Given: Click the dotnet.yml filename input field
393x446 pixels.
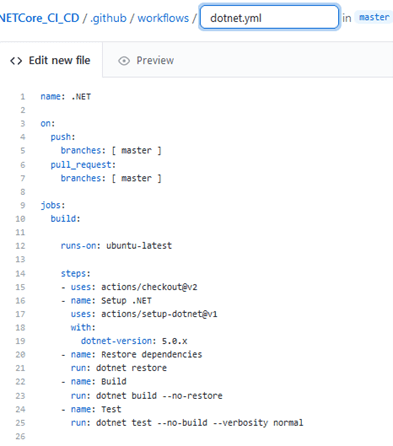Looking at the screenshot, I should [x=269, y=18].
